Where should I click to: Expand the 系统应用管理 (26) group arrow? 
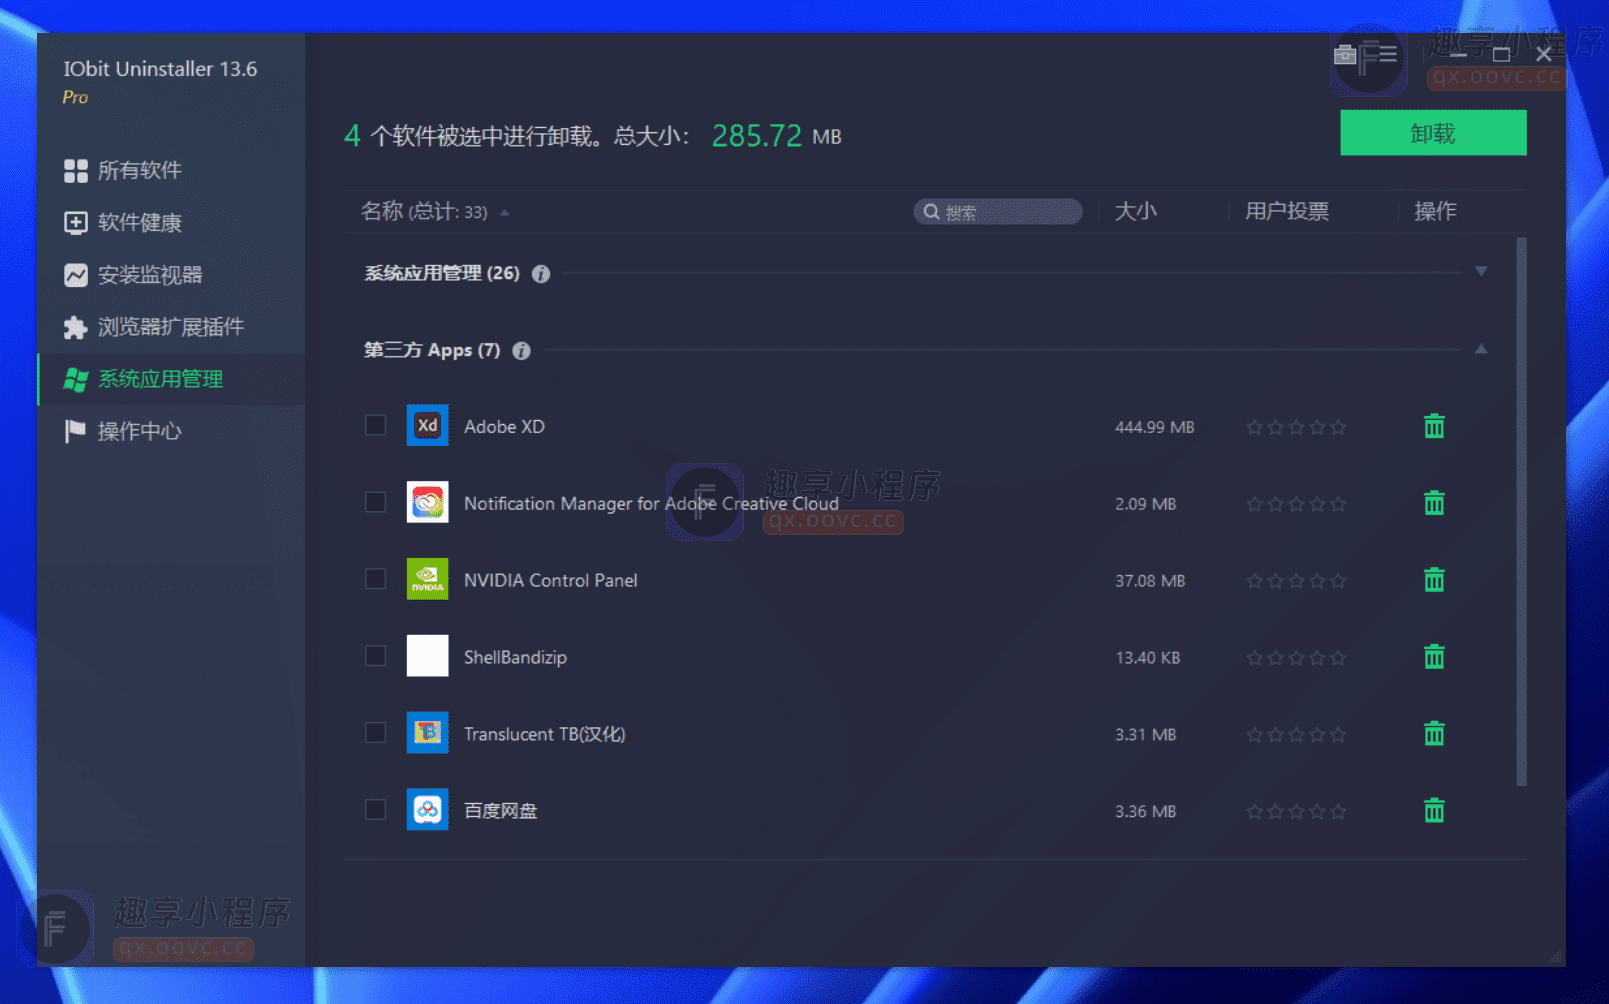1481,272
